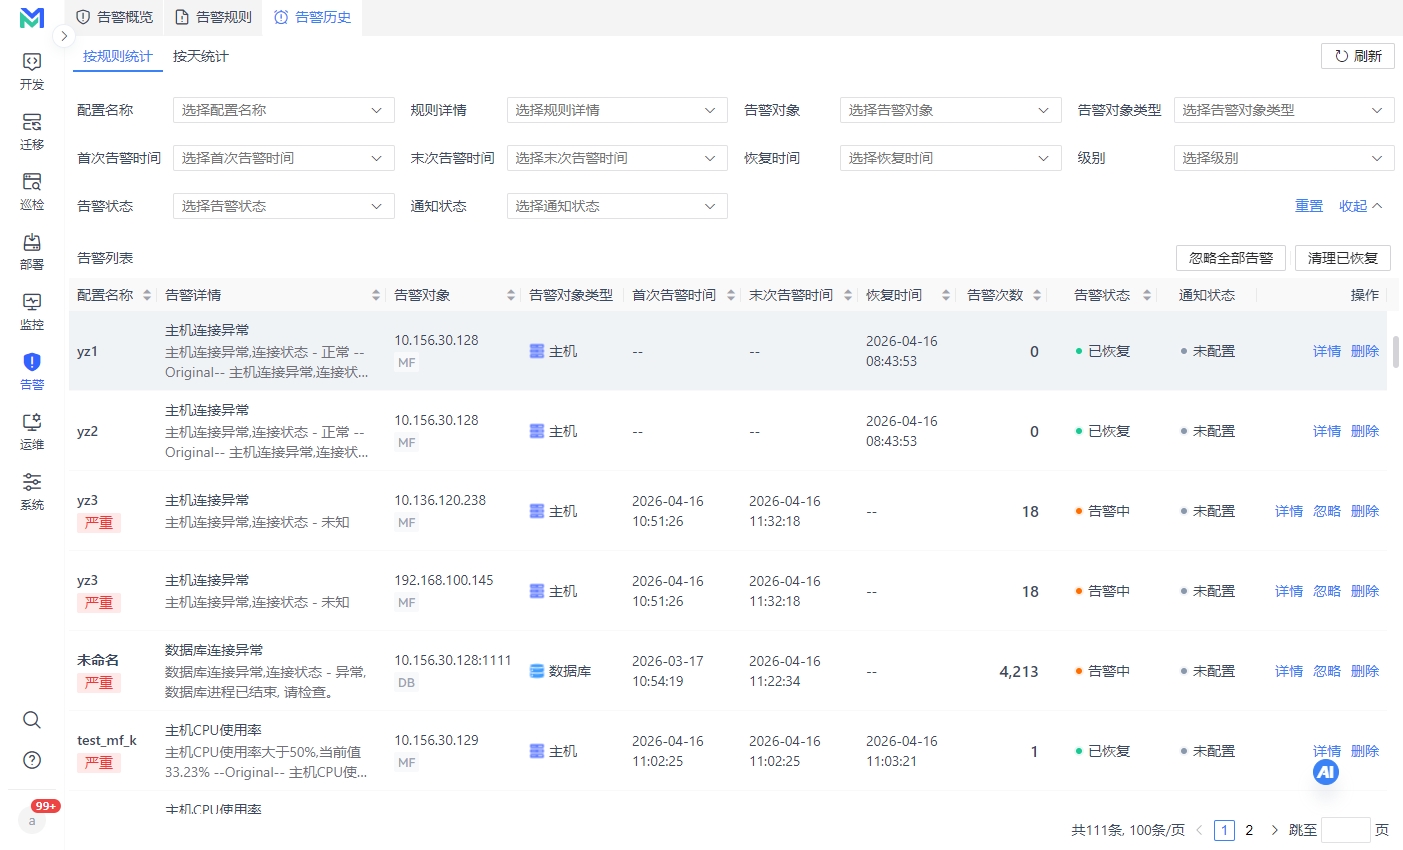Screen dimensions: 1403x850
Task: Open the 选择告警对象 dropdown
Action: coord(951,110)
